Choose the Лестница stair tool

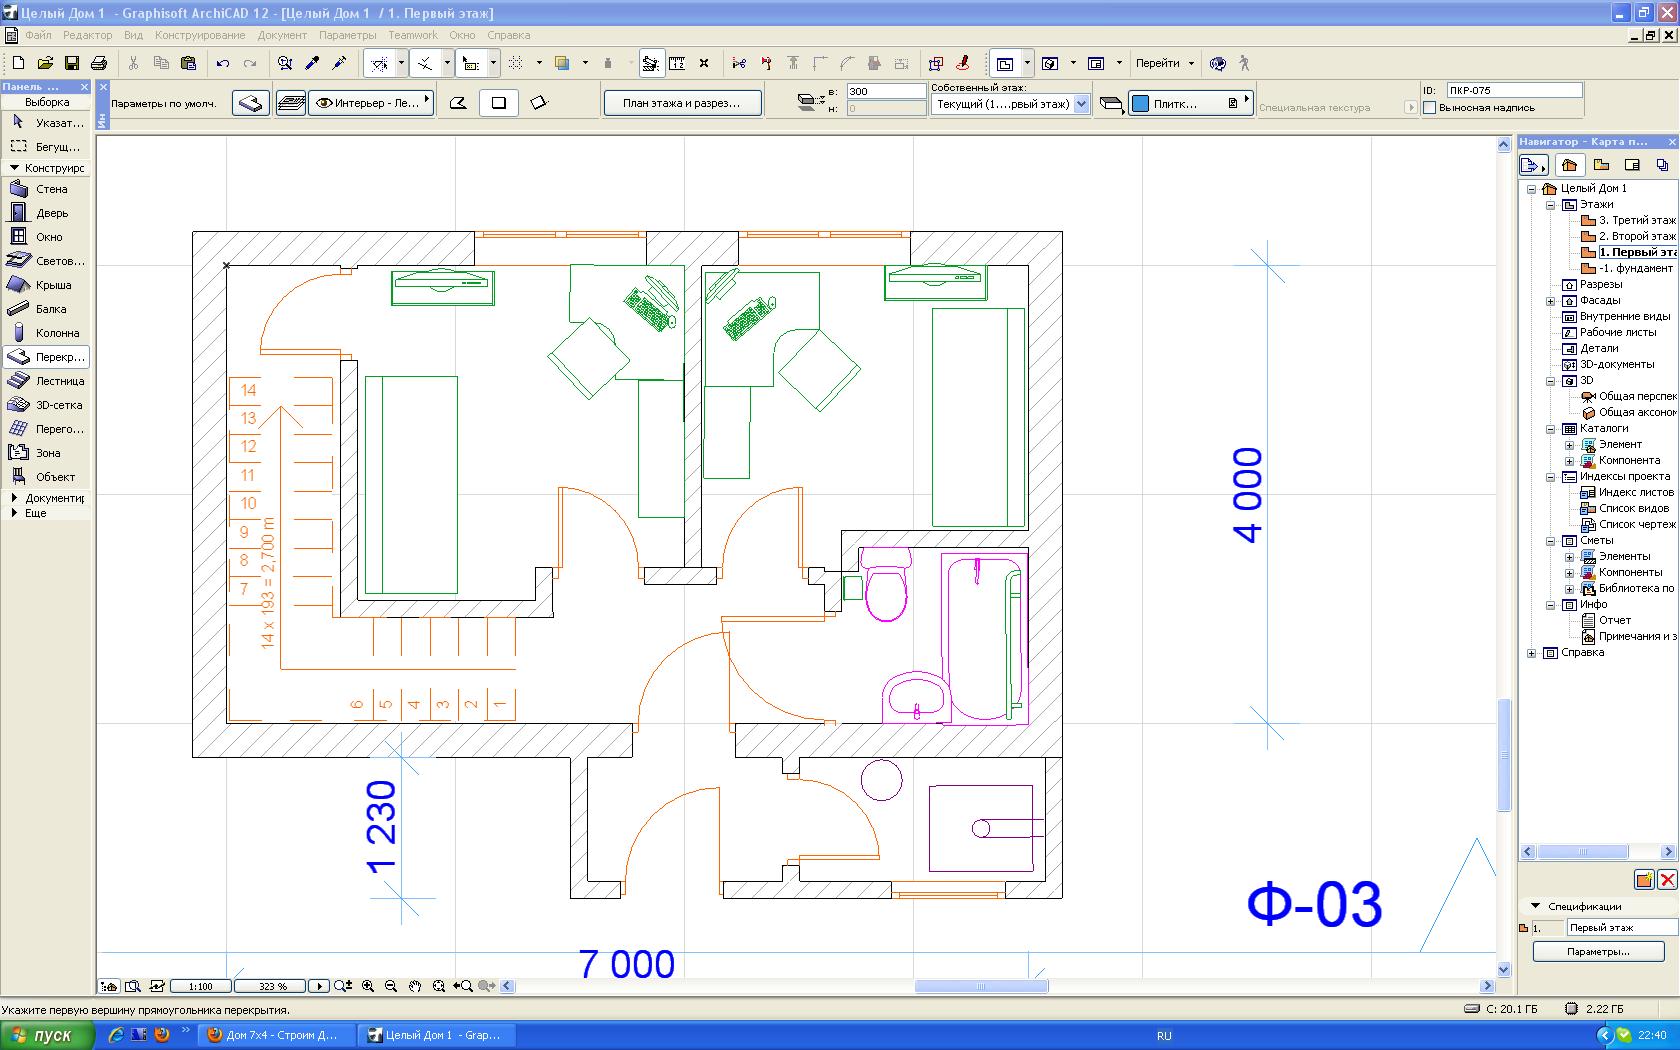(x=46, y=381)
